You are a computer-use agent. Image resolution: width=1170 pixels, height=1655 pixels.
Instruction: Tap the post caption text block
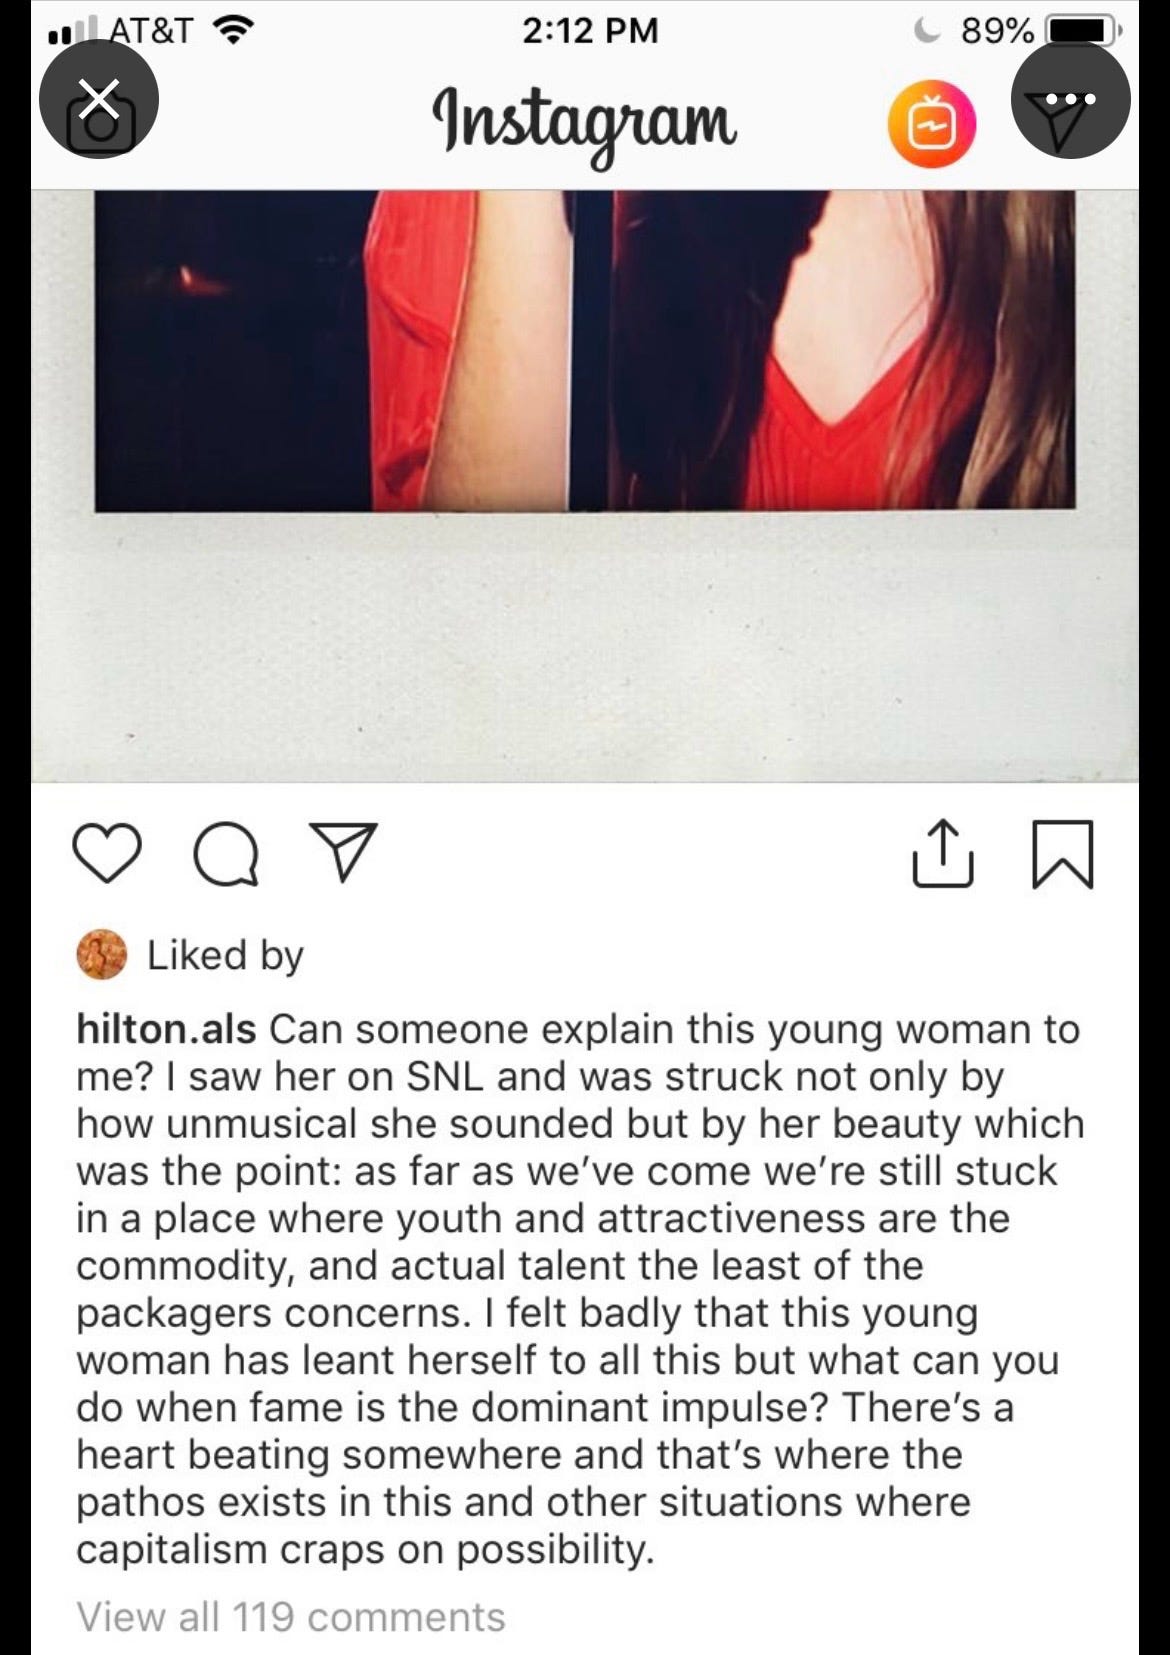pos(580,1289)
